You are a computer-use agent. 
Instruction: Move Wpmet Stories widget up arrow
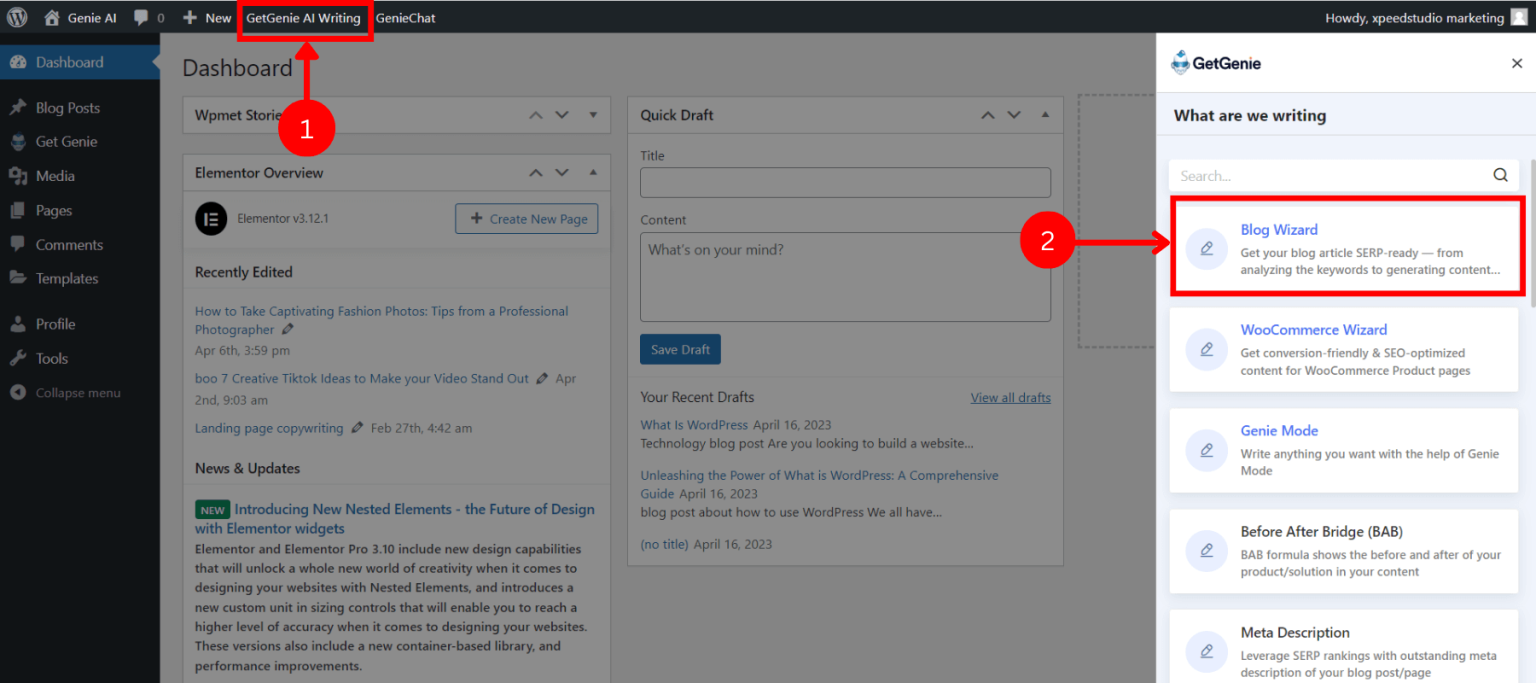(x=536, y=115)
